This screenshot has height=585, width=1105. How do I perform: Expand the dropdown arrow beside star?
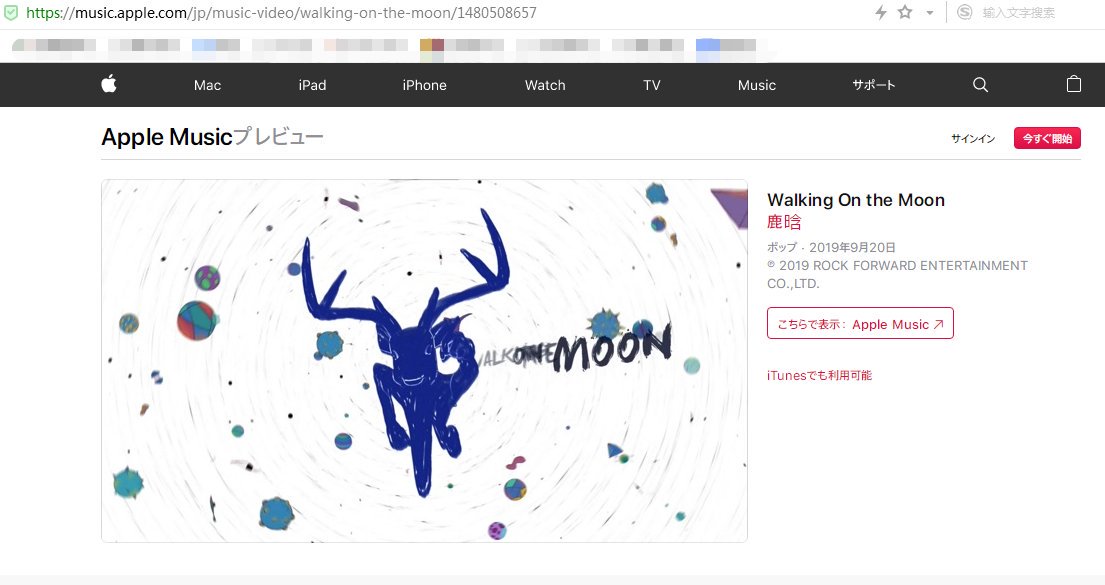[x=930, y=13]
